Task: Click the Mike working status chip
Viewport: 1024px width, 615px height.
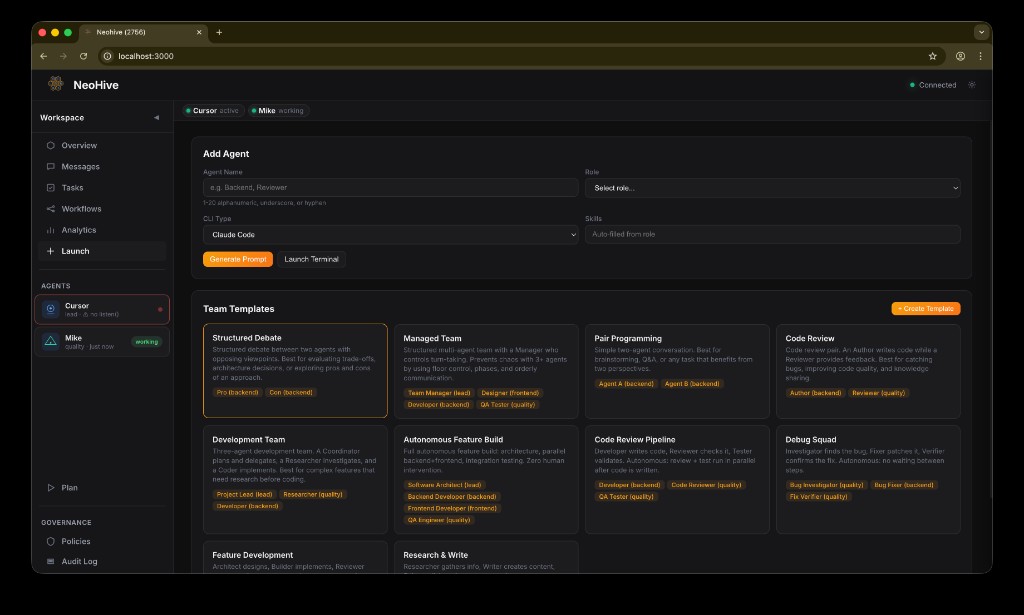Action: [x=278, y=110]
